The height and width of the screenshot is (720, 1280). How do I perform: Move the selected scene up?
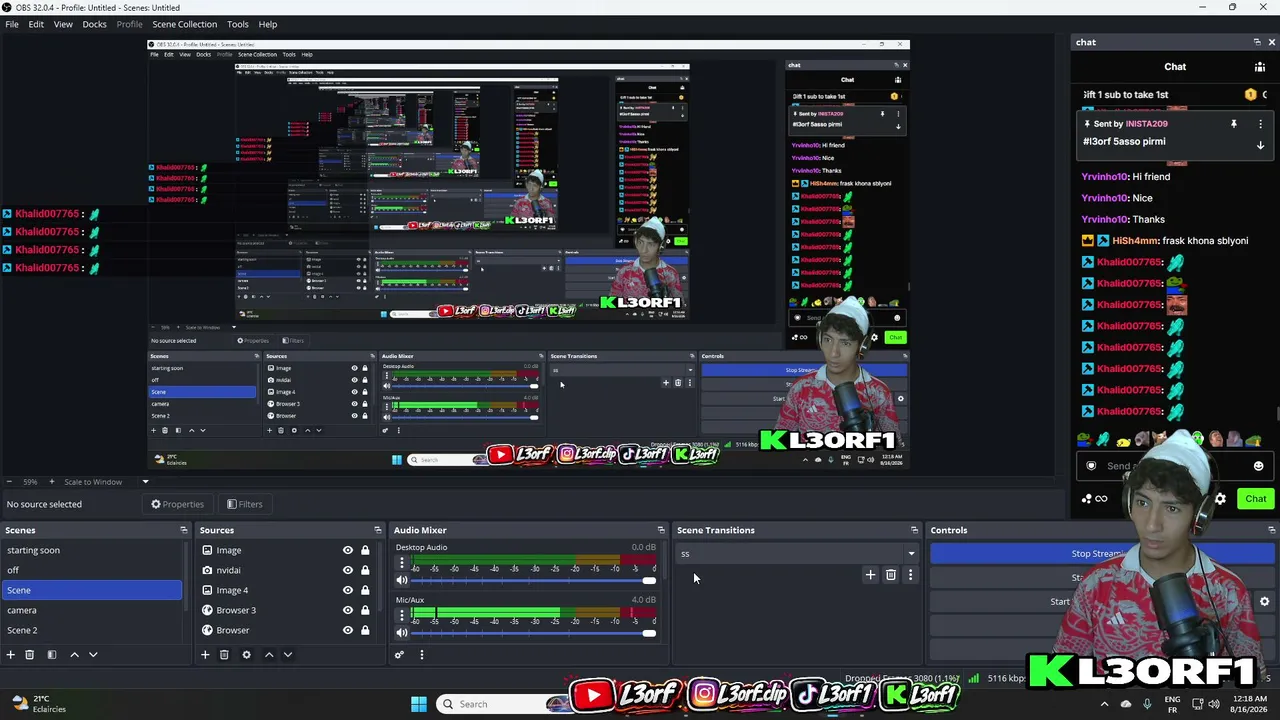pyautogui.click(x=74, y=655)
